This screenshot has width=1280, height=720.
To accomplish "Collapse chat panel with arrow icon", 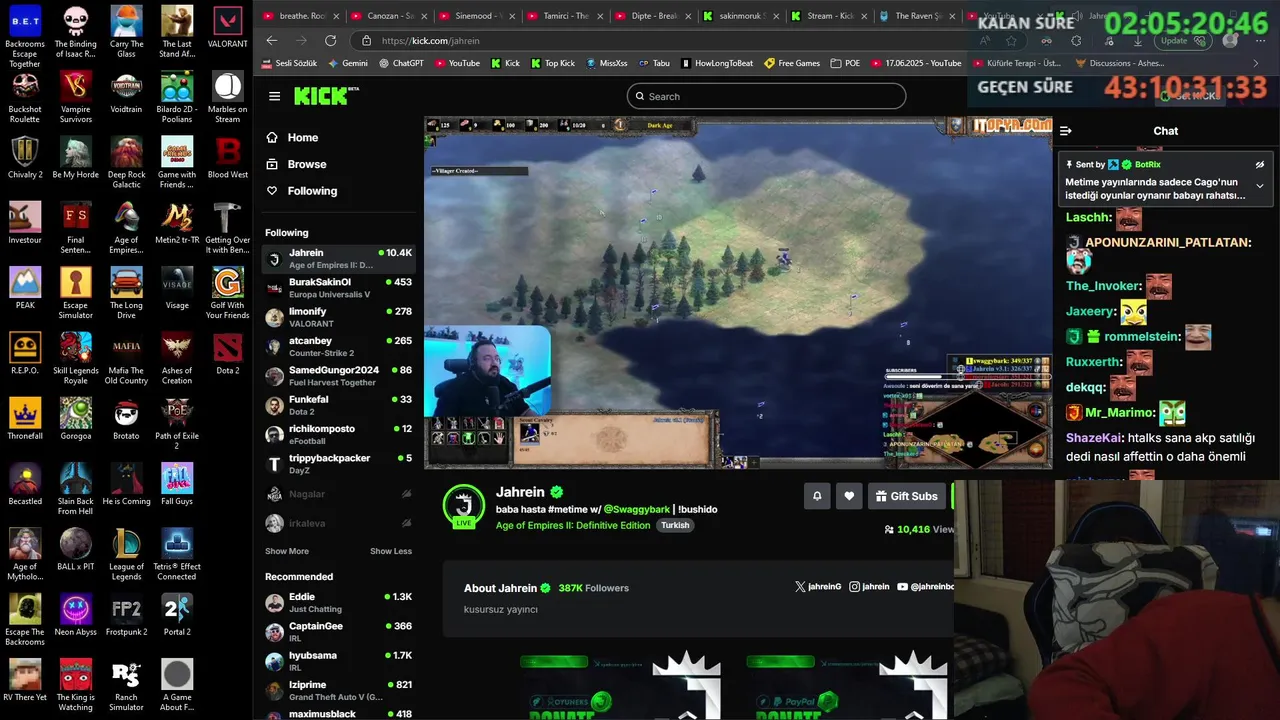I will tap(1066, 131).
